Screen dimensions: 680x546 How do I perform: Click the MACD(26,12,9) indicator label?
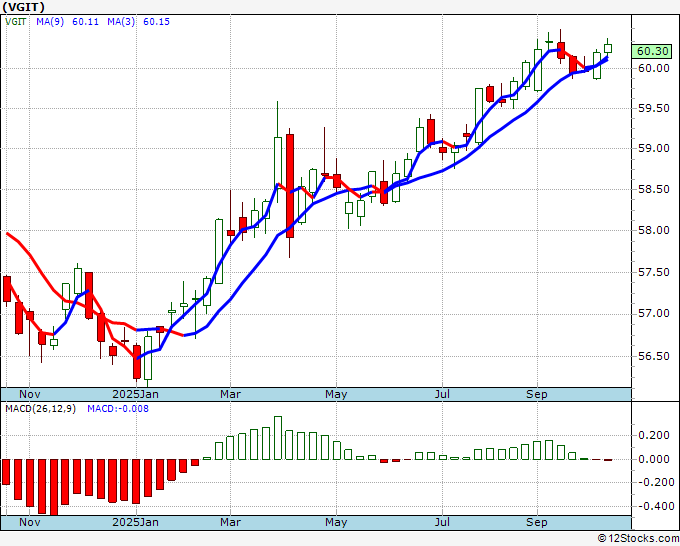[40, 409]
